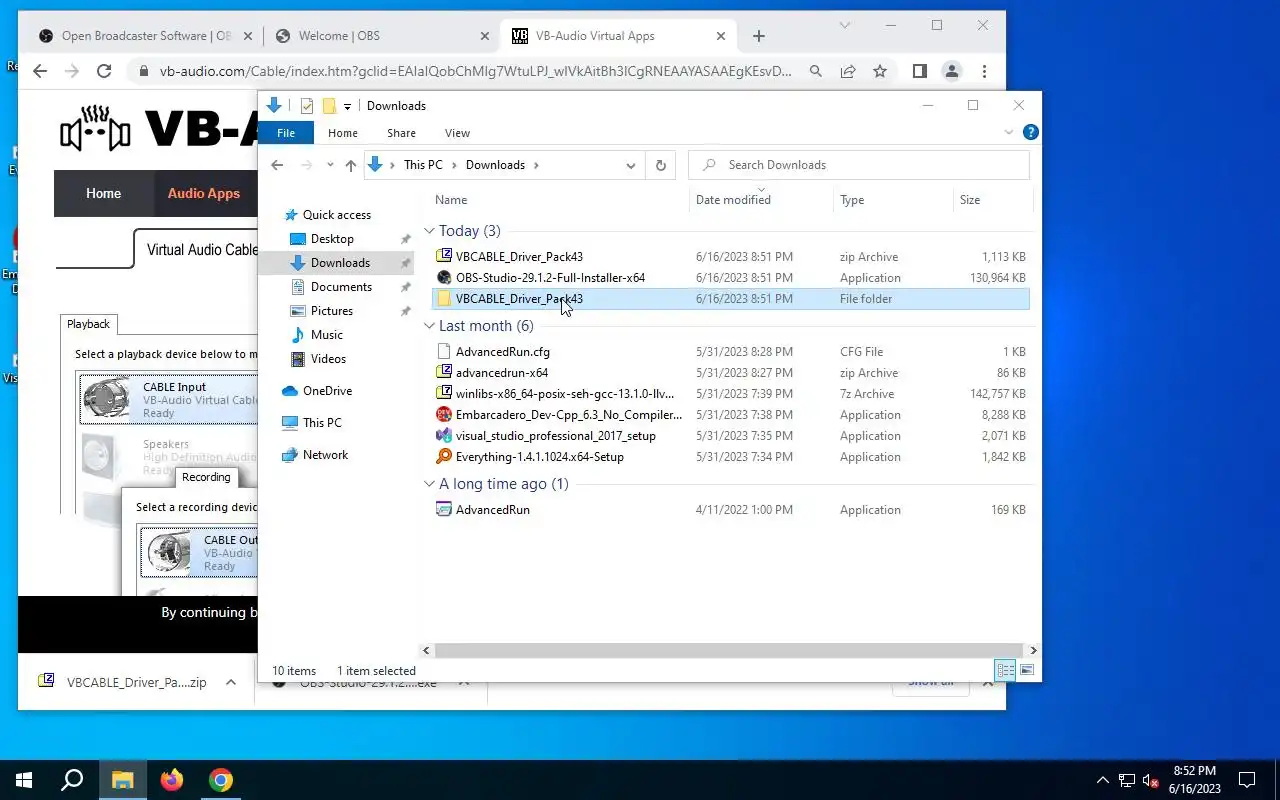
Task: Select OneDrive in navigation pane
Action: 327,391
